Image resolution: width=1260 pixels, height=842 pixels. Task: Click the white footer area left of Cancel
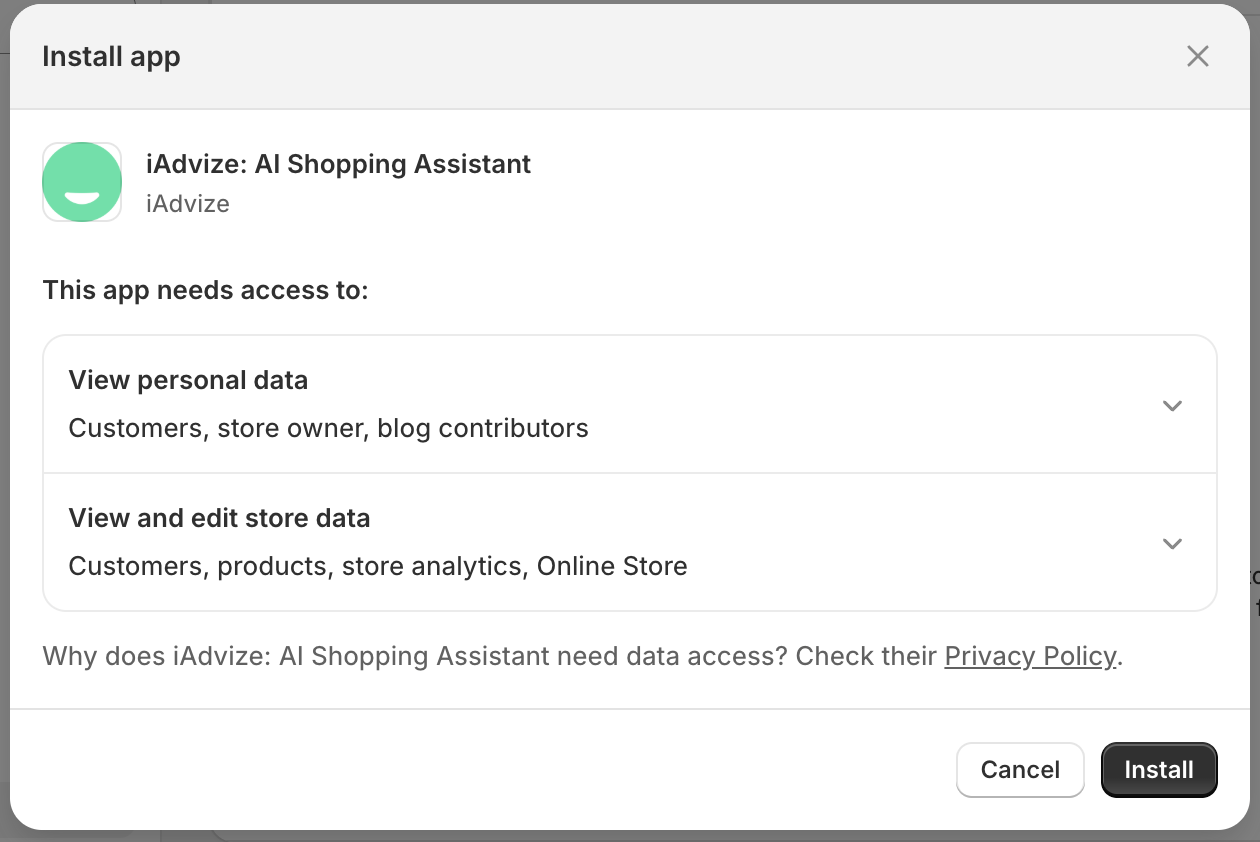pos(480,769)
